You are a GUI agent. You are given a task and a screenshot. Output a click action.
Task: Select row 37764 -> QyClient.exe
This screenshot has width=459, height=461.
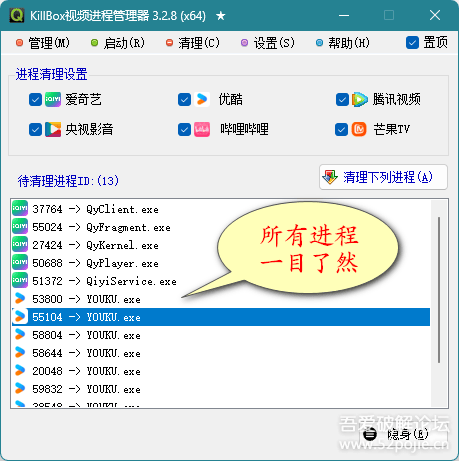coord(221,209)
